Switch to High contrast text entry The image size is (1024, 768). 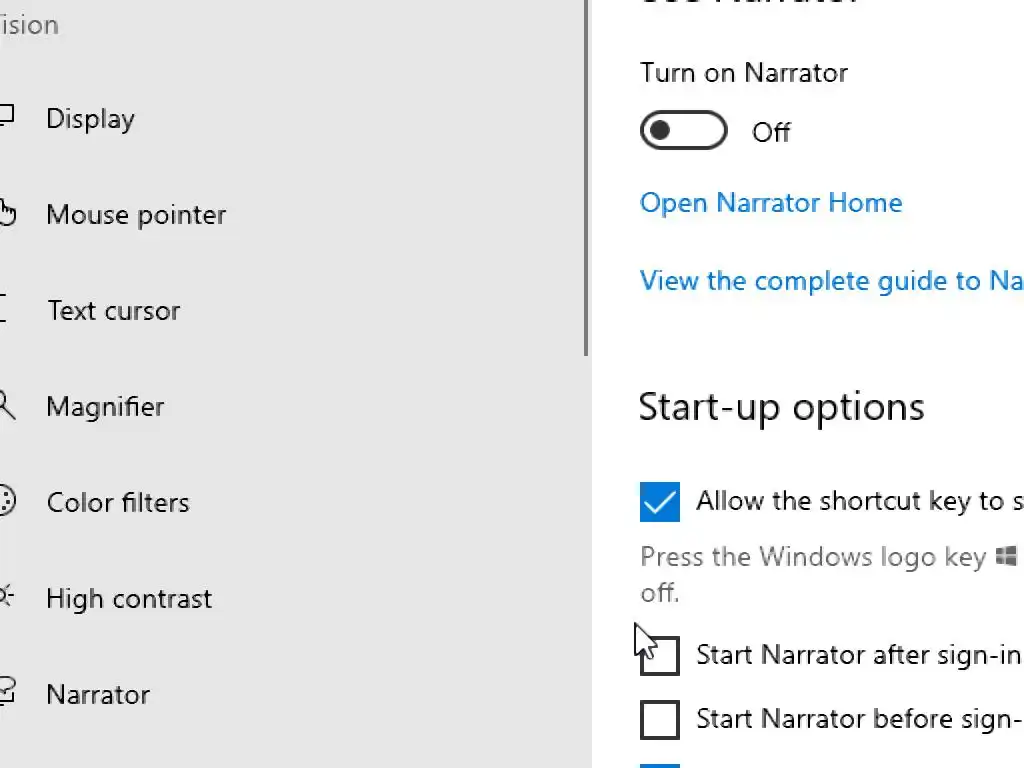(129, 599)
